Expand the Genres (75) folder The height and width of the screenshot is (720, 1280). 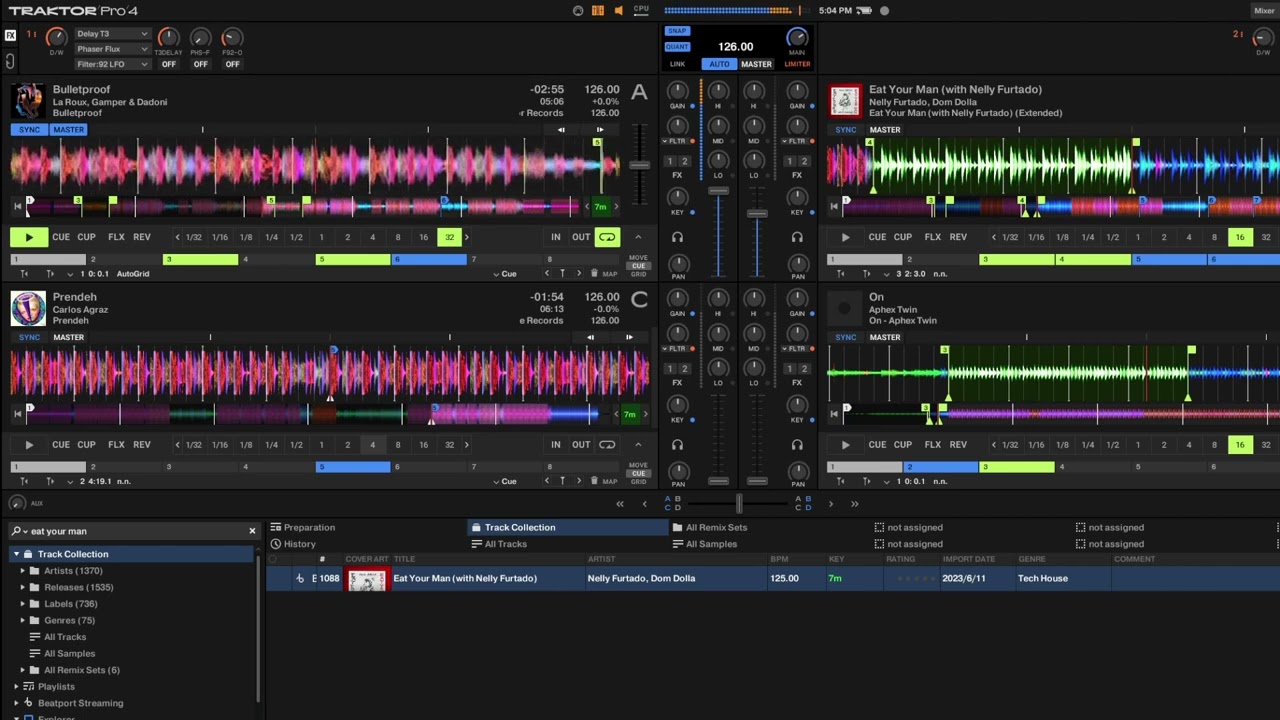pos(23,620)
